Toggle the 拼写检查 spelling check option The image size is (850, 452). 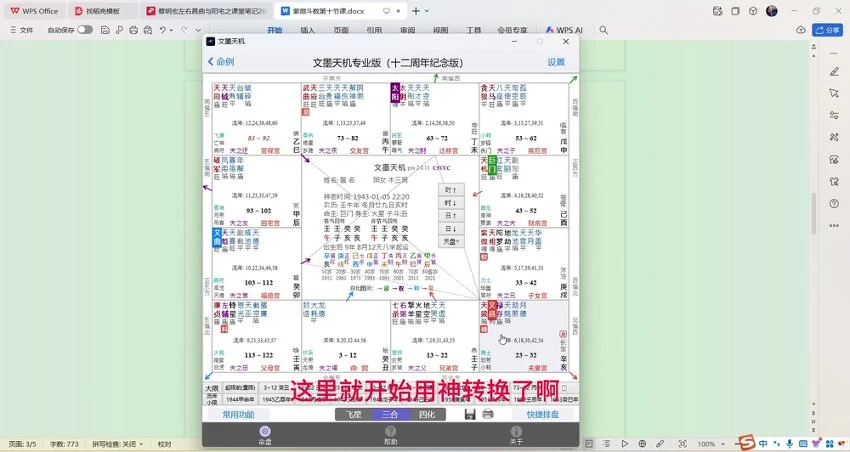(x=118, y=444)
